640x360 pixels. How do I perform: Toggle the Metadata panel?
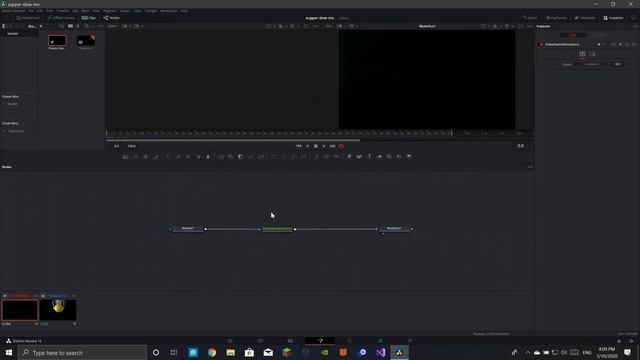click(585, 18)
